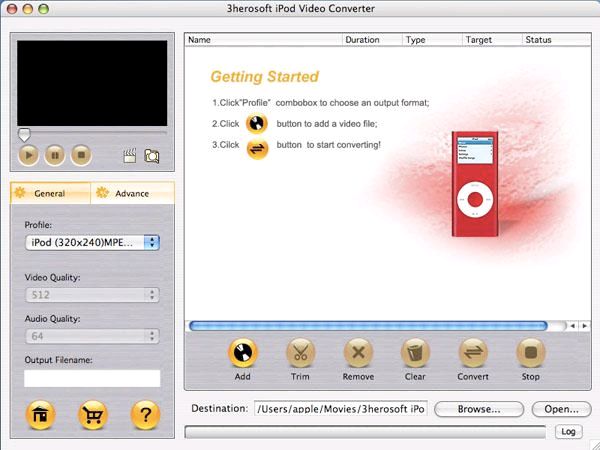Click the Clear list trash icon
The width and height of the screenshot is (600, 450).
coord(415,353)
